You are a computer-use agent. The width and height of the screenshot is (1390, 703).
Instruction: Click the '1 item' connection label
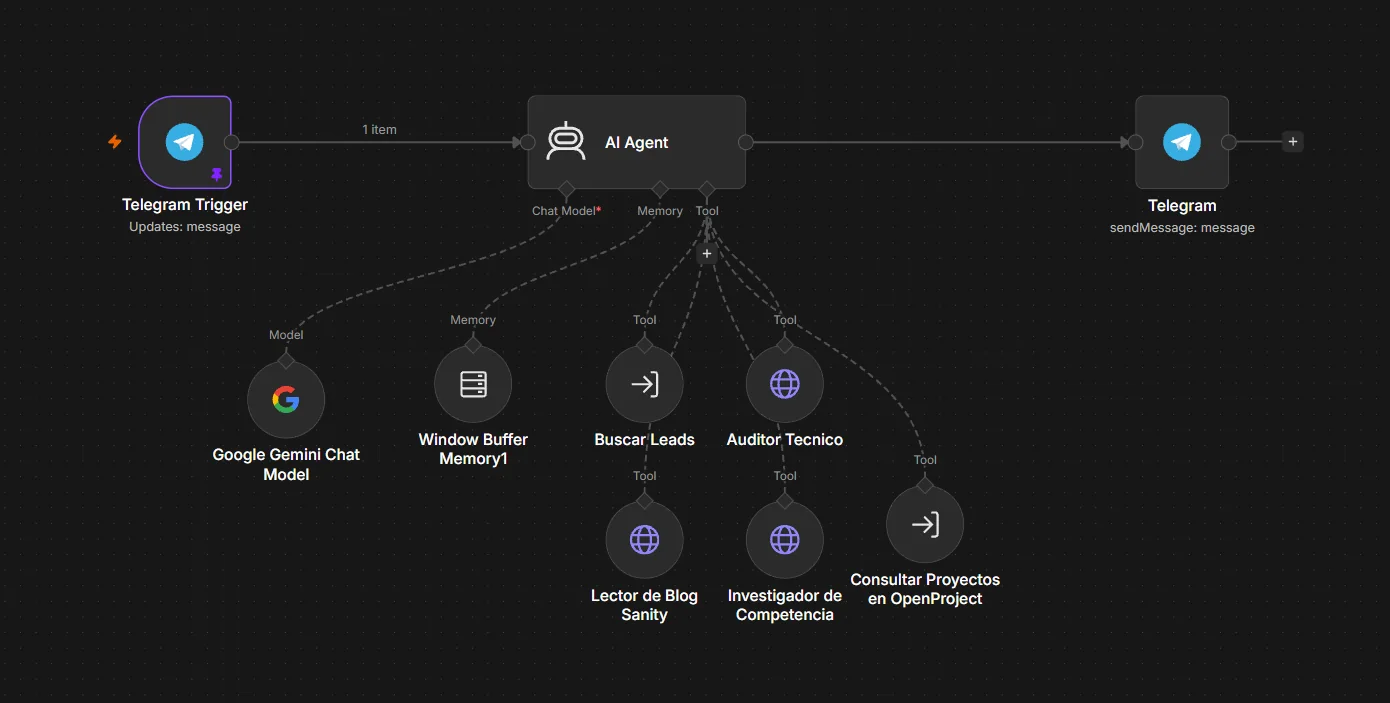tap(379, 130)
